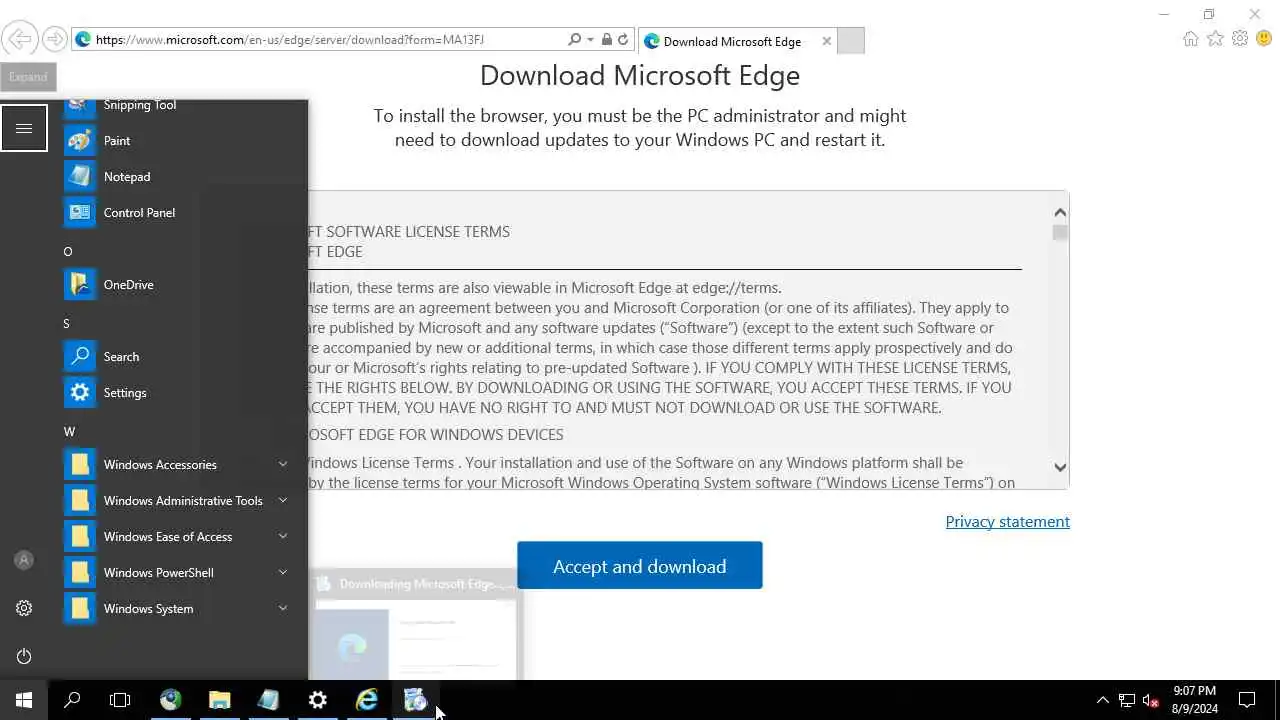Image resolution: width=1280 pixels, height=720 pixels.
Task: Open the Search app entry in Start
Action: click(178, 357)
